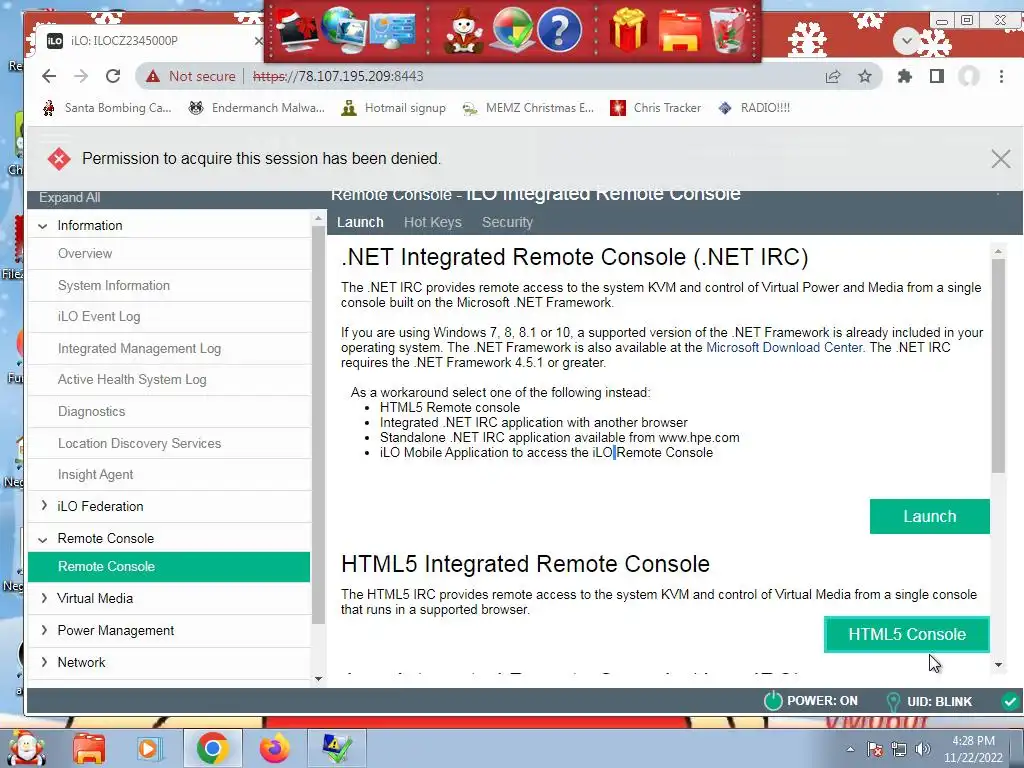
Task: Follow the Microsoft Download Center link
Action: 784,347
